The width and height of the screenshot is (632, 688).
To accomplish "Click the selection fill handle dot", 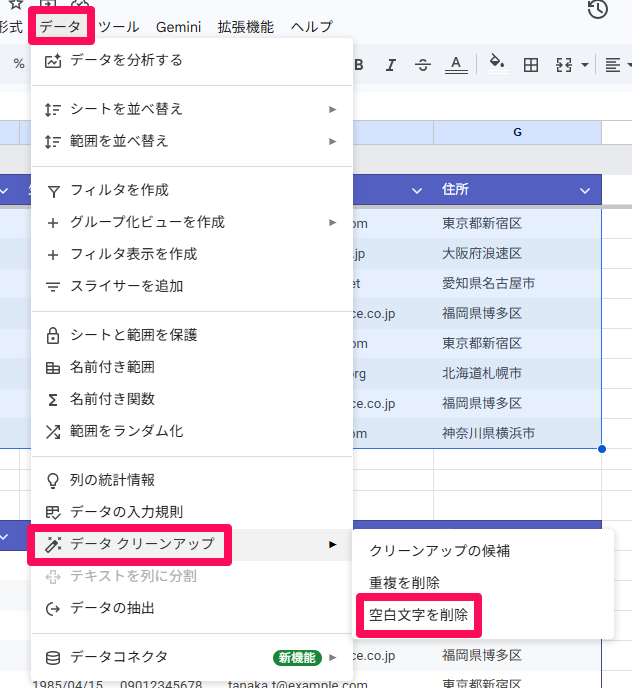I will pos(602,449).
